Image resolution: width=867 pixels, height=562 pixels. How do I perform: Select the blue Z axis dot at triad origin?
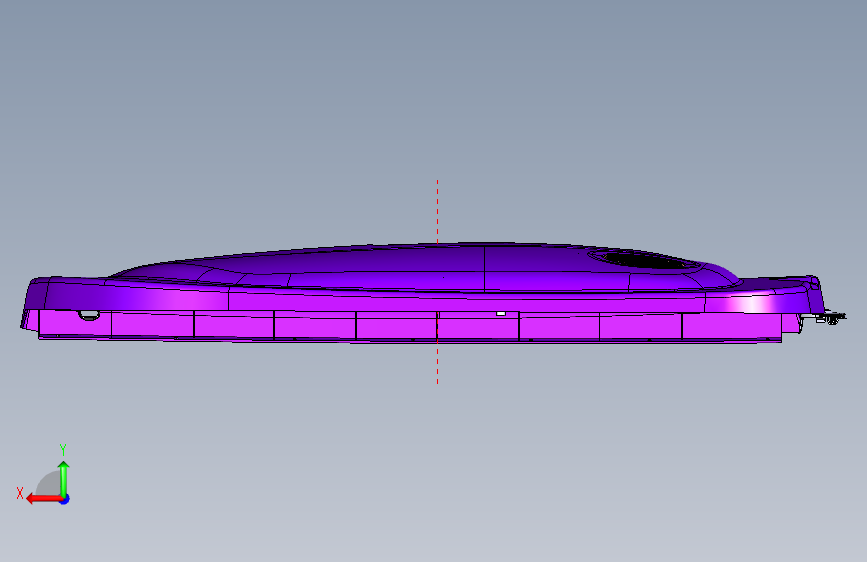click(x=65, y=499)
